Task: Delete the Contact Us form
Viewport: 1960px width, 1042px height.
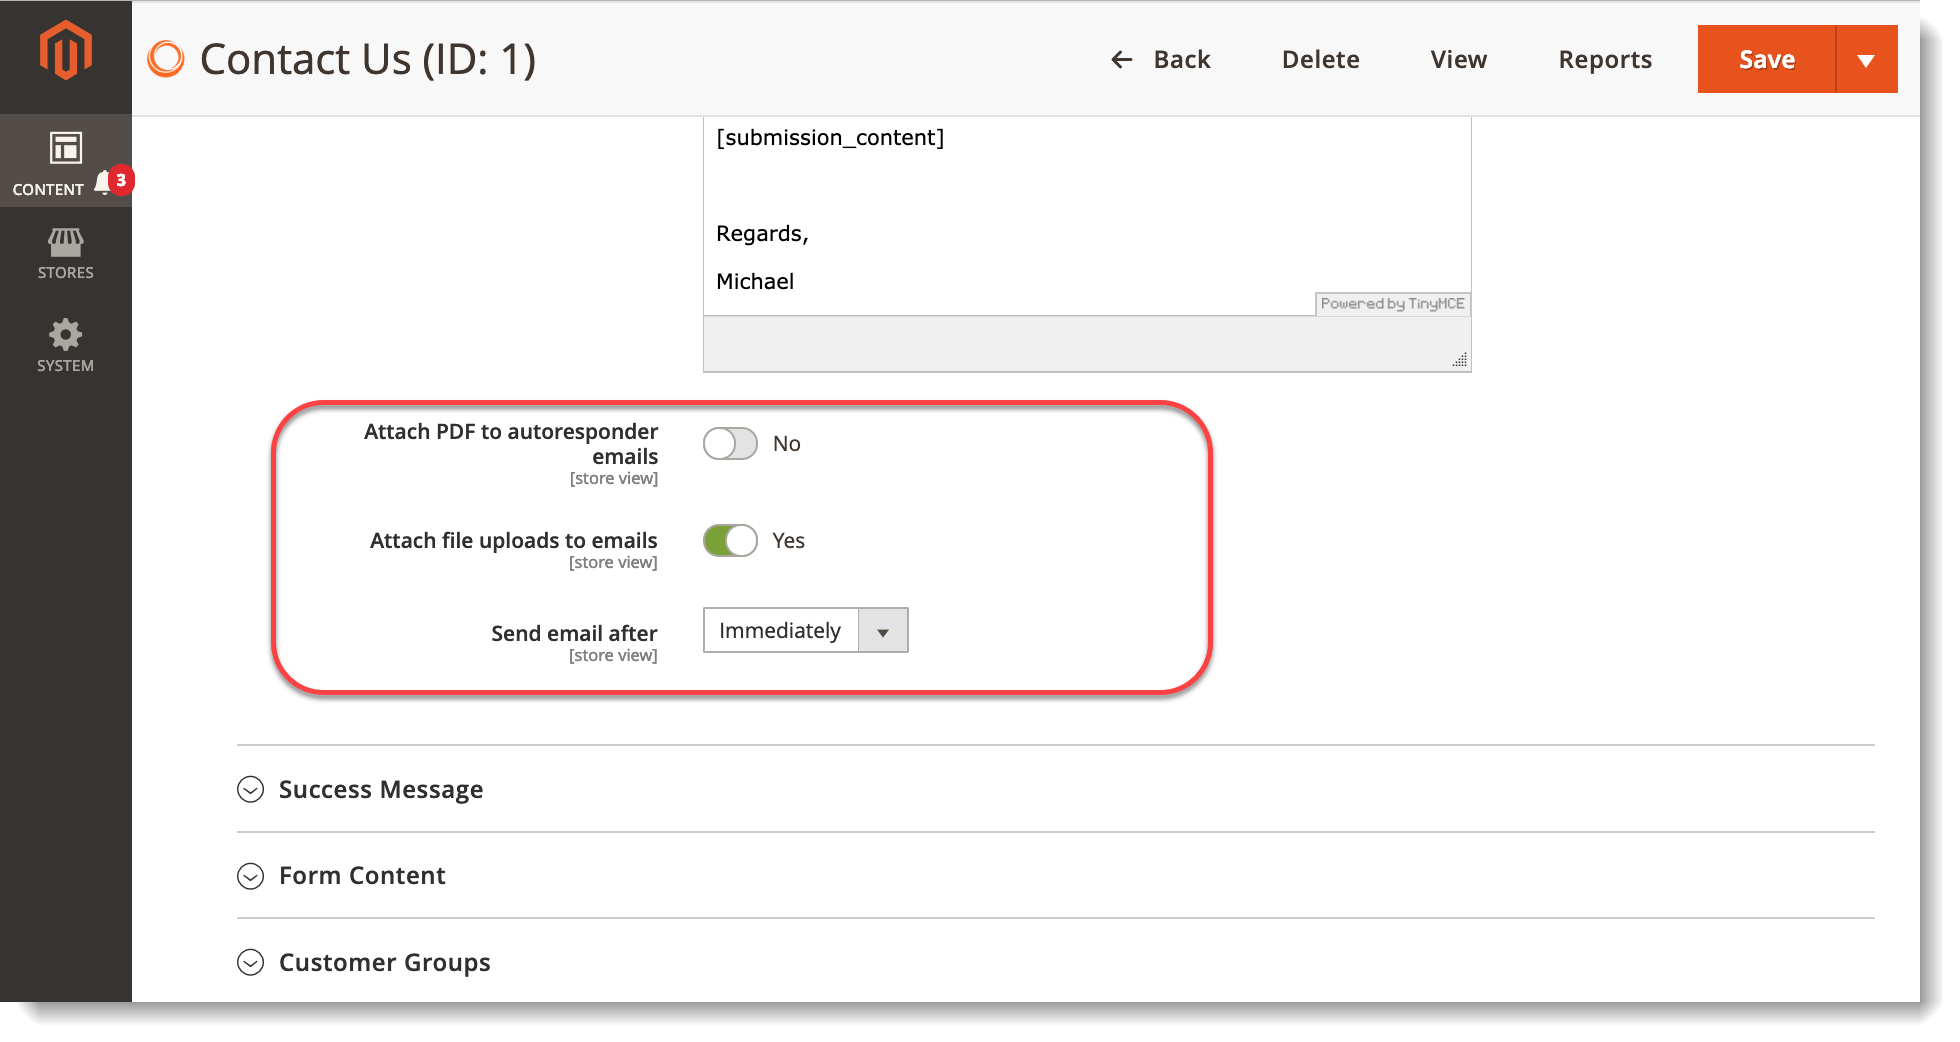Action: 1320,59
